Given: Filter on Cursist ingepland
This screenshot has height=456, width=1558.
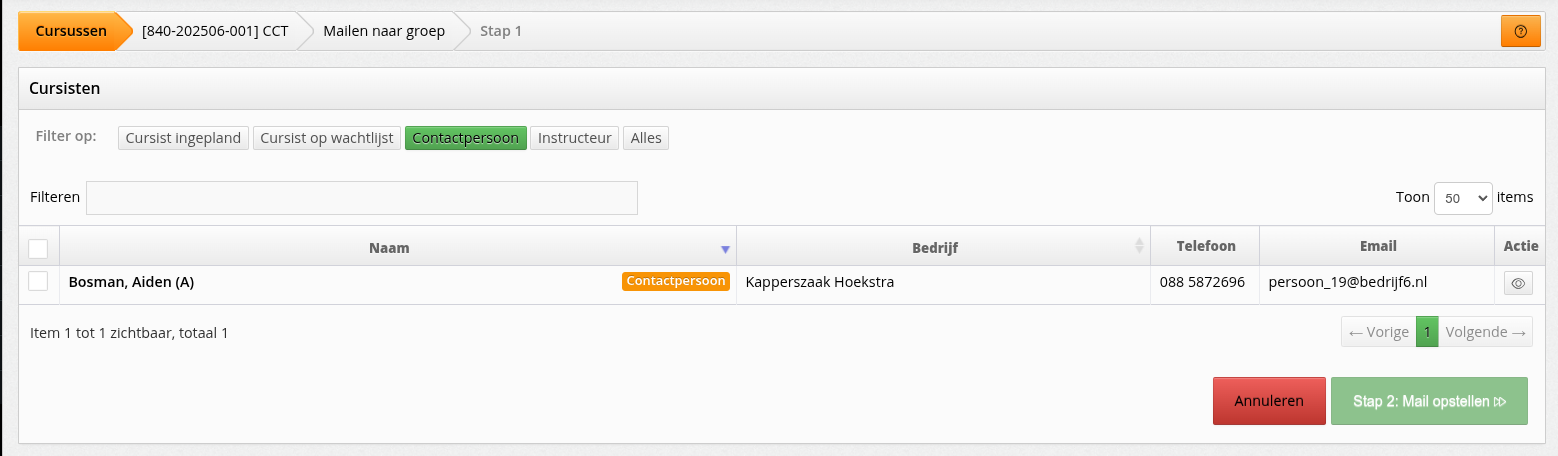Looking at the screenshot, I should pos(183,138).
